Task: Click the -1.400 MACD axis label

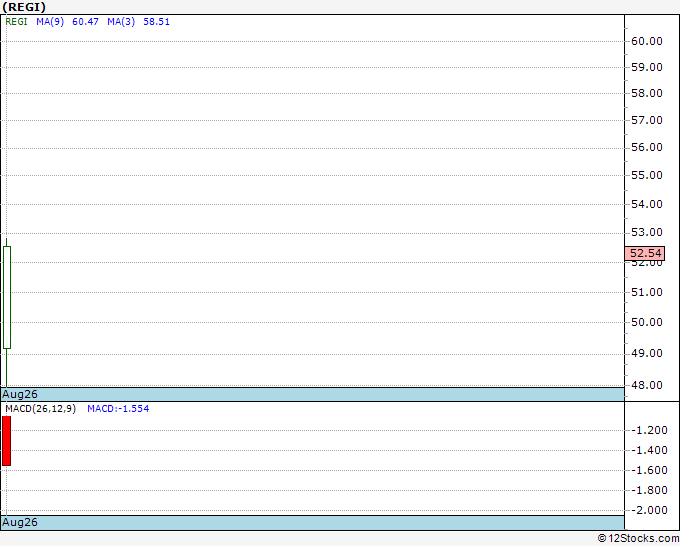Action: coord(649,450)
